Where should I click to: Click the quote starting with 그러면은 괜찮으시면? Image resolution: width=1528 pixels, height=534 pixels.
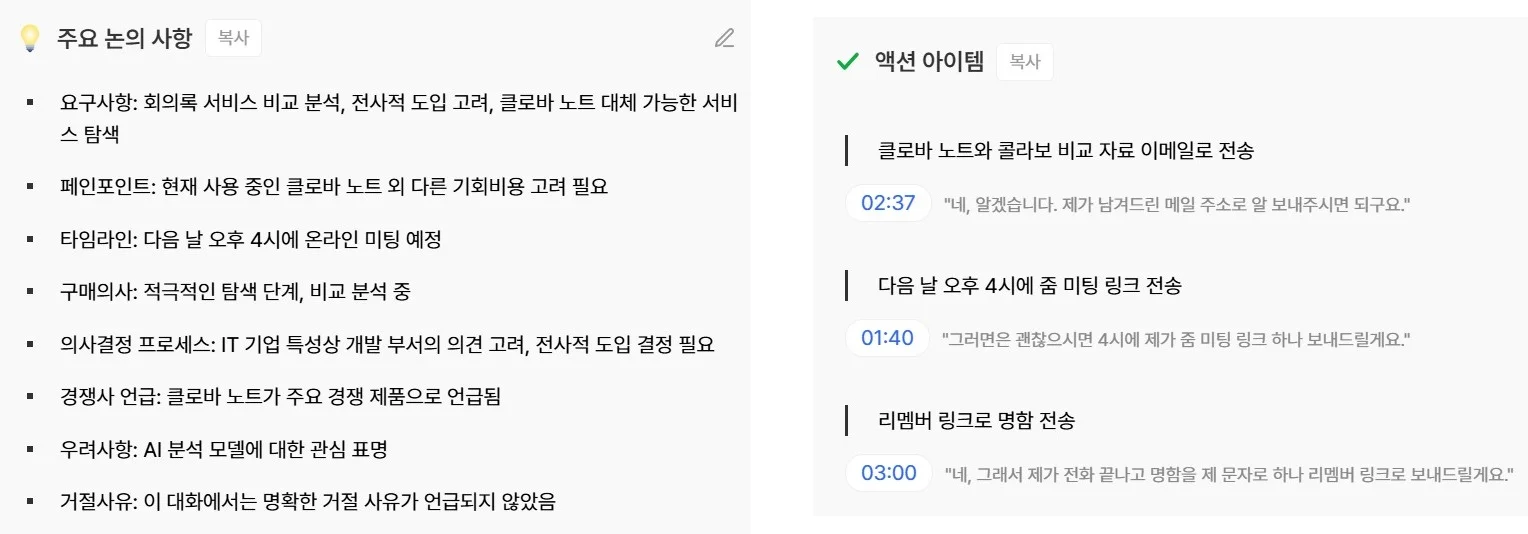(1175, 340)
